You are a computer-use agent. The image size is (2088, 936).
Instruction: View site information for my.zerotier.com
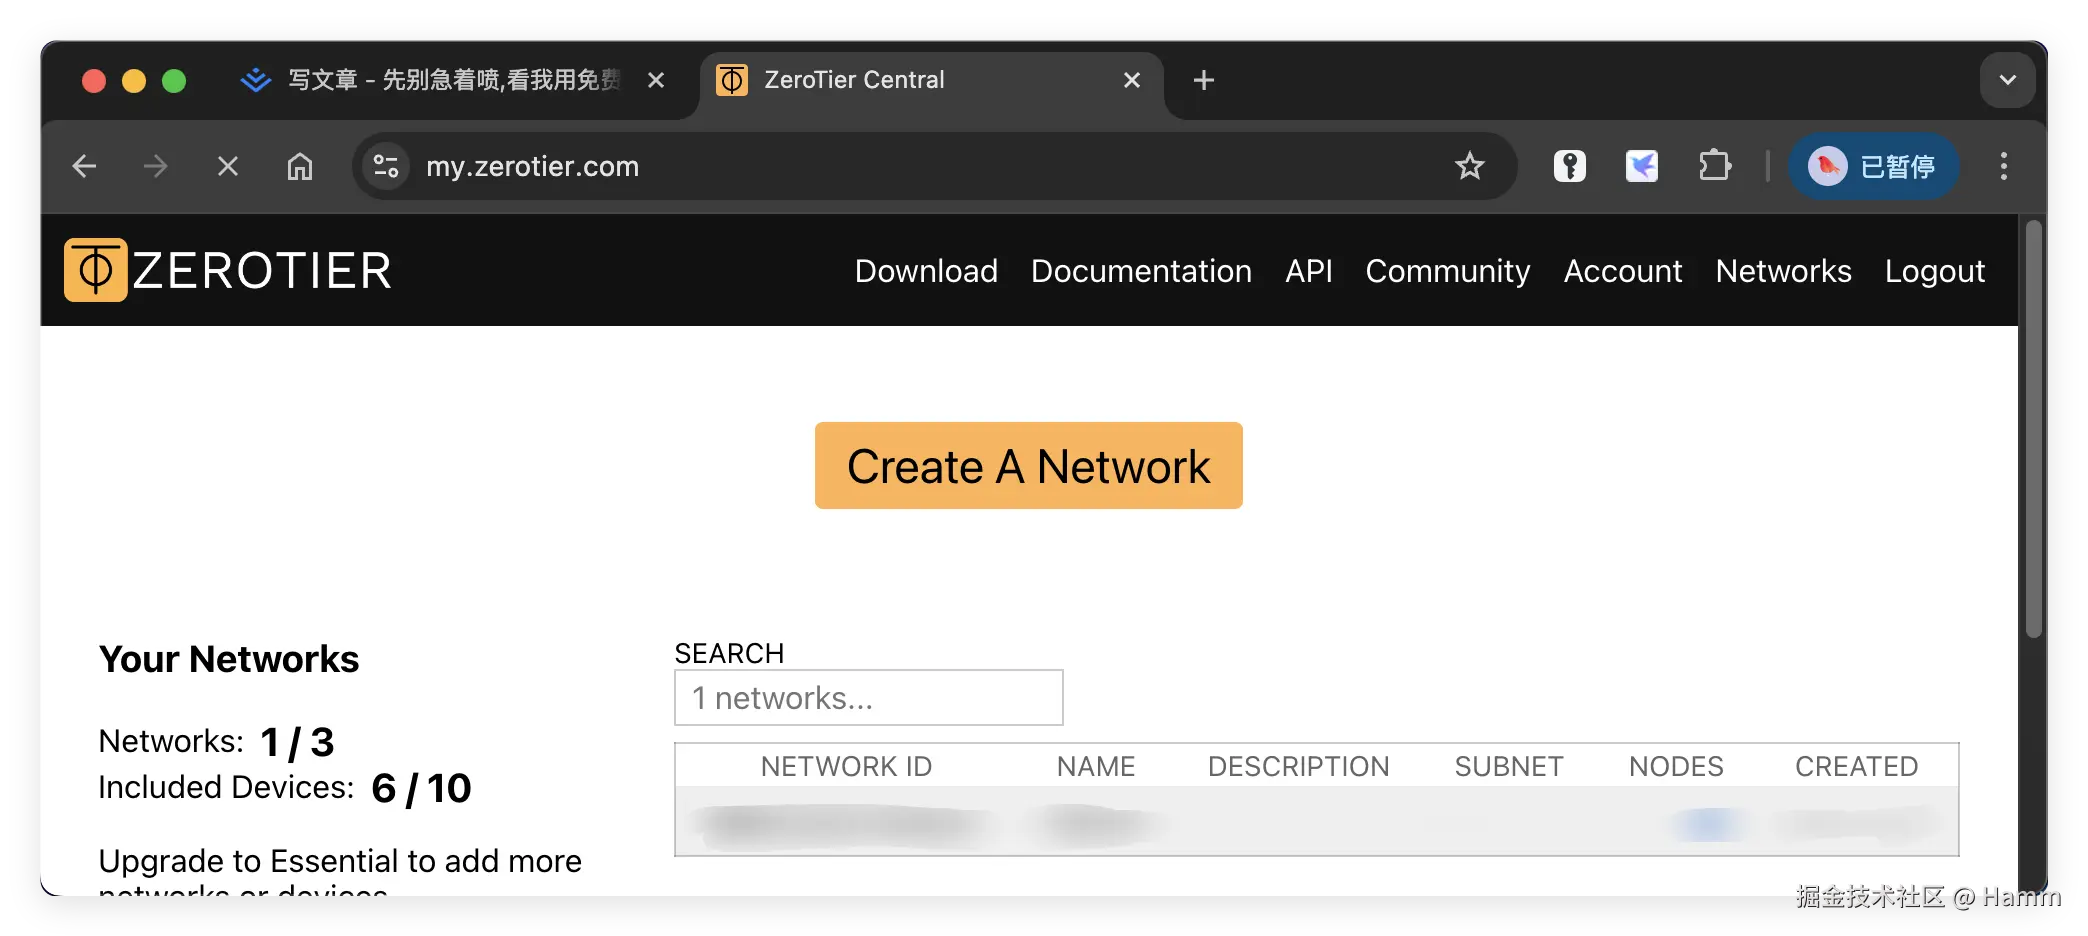(386, 166)
